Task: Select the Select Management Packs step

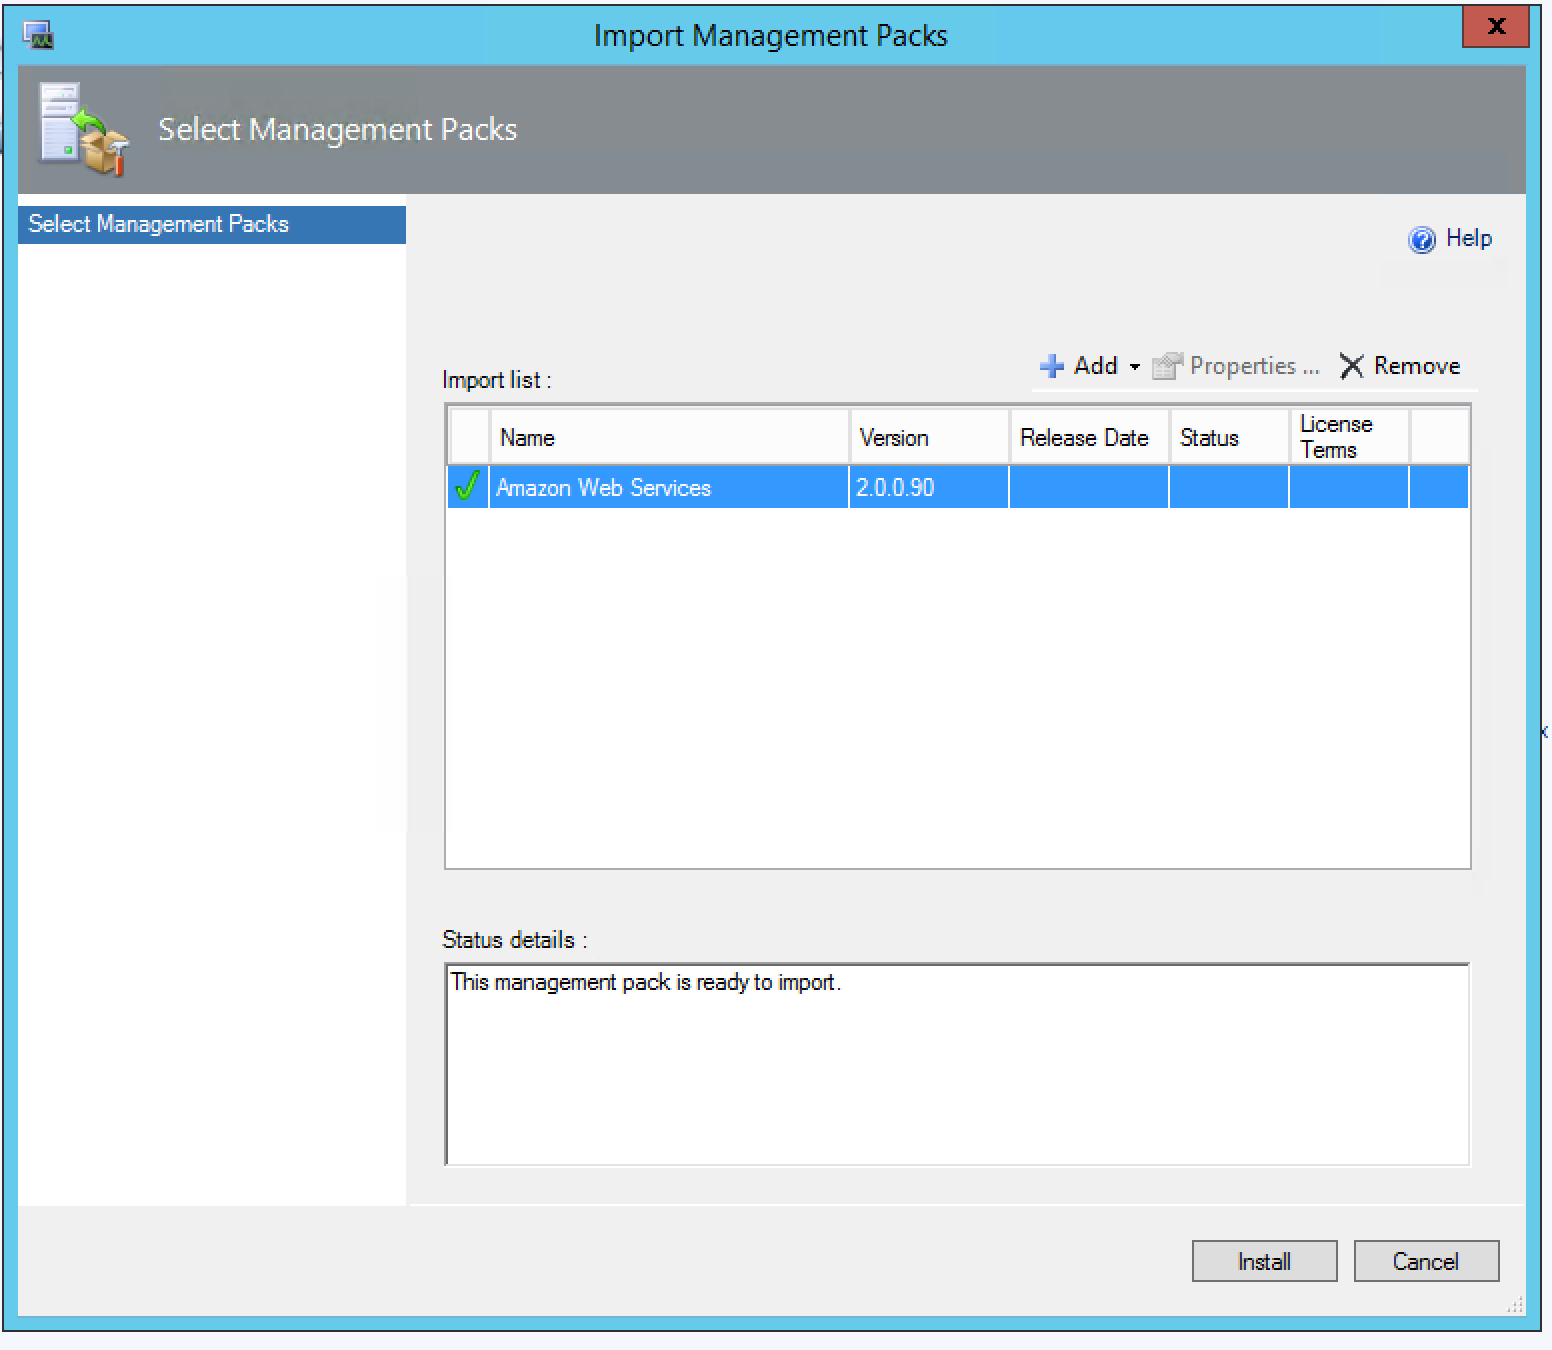Action: [211, 225]
